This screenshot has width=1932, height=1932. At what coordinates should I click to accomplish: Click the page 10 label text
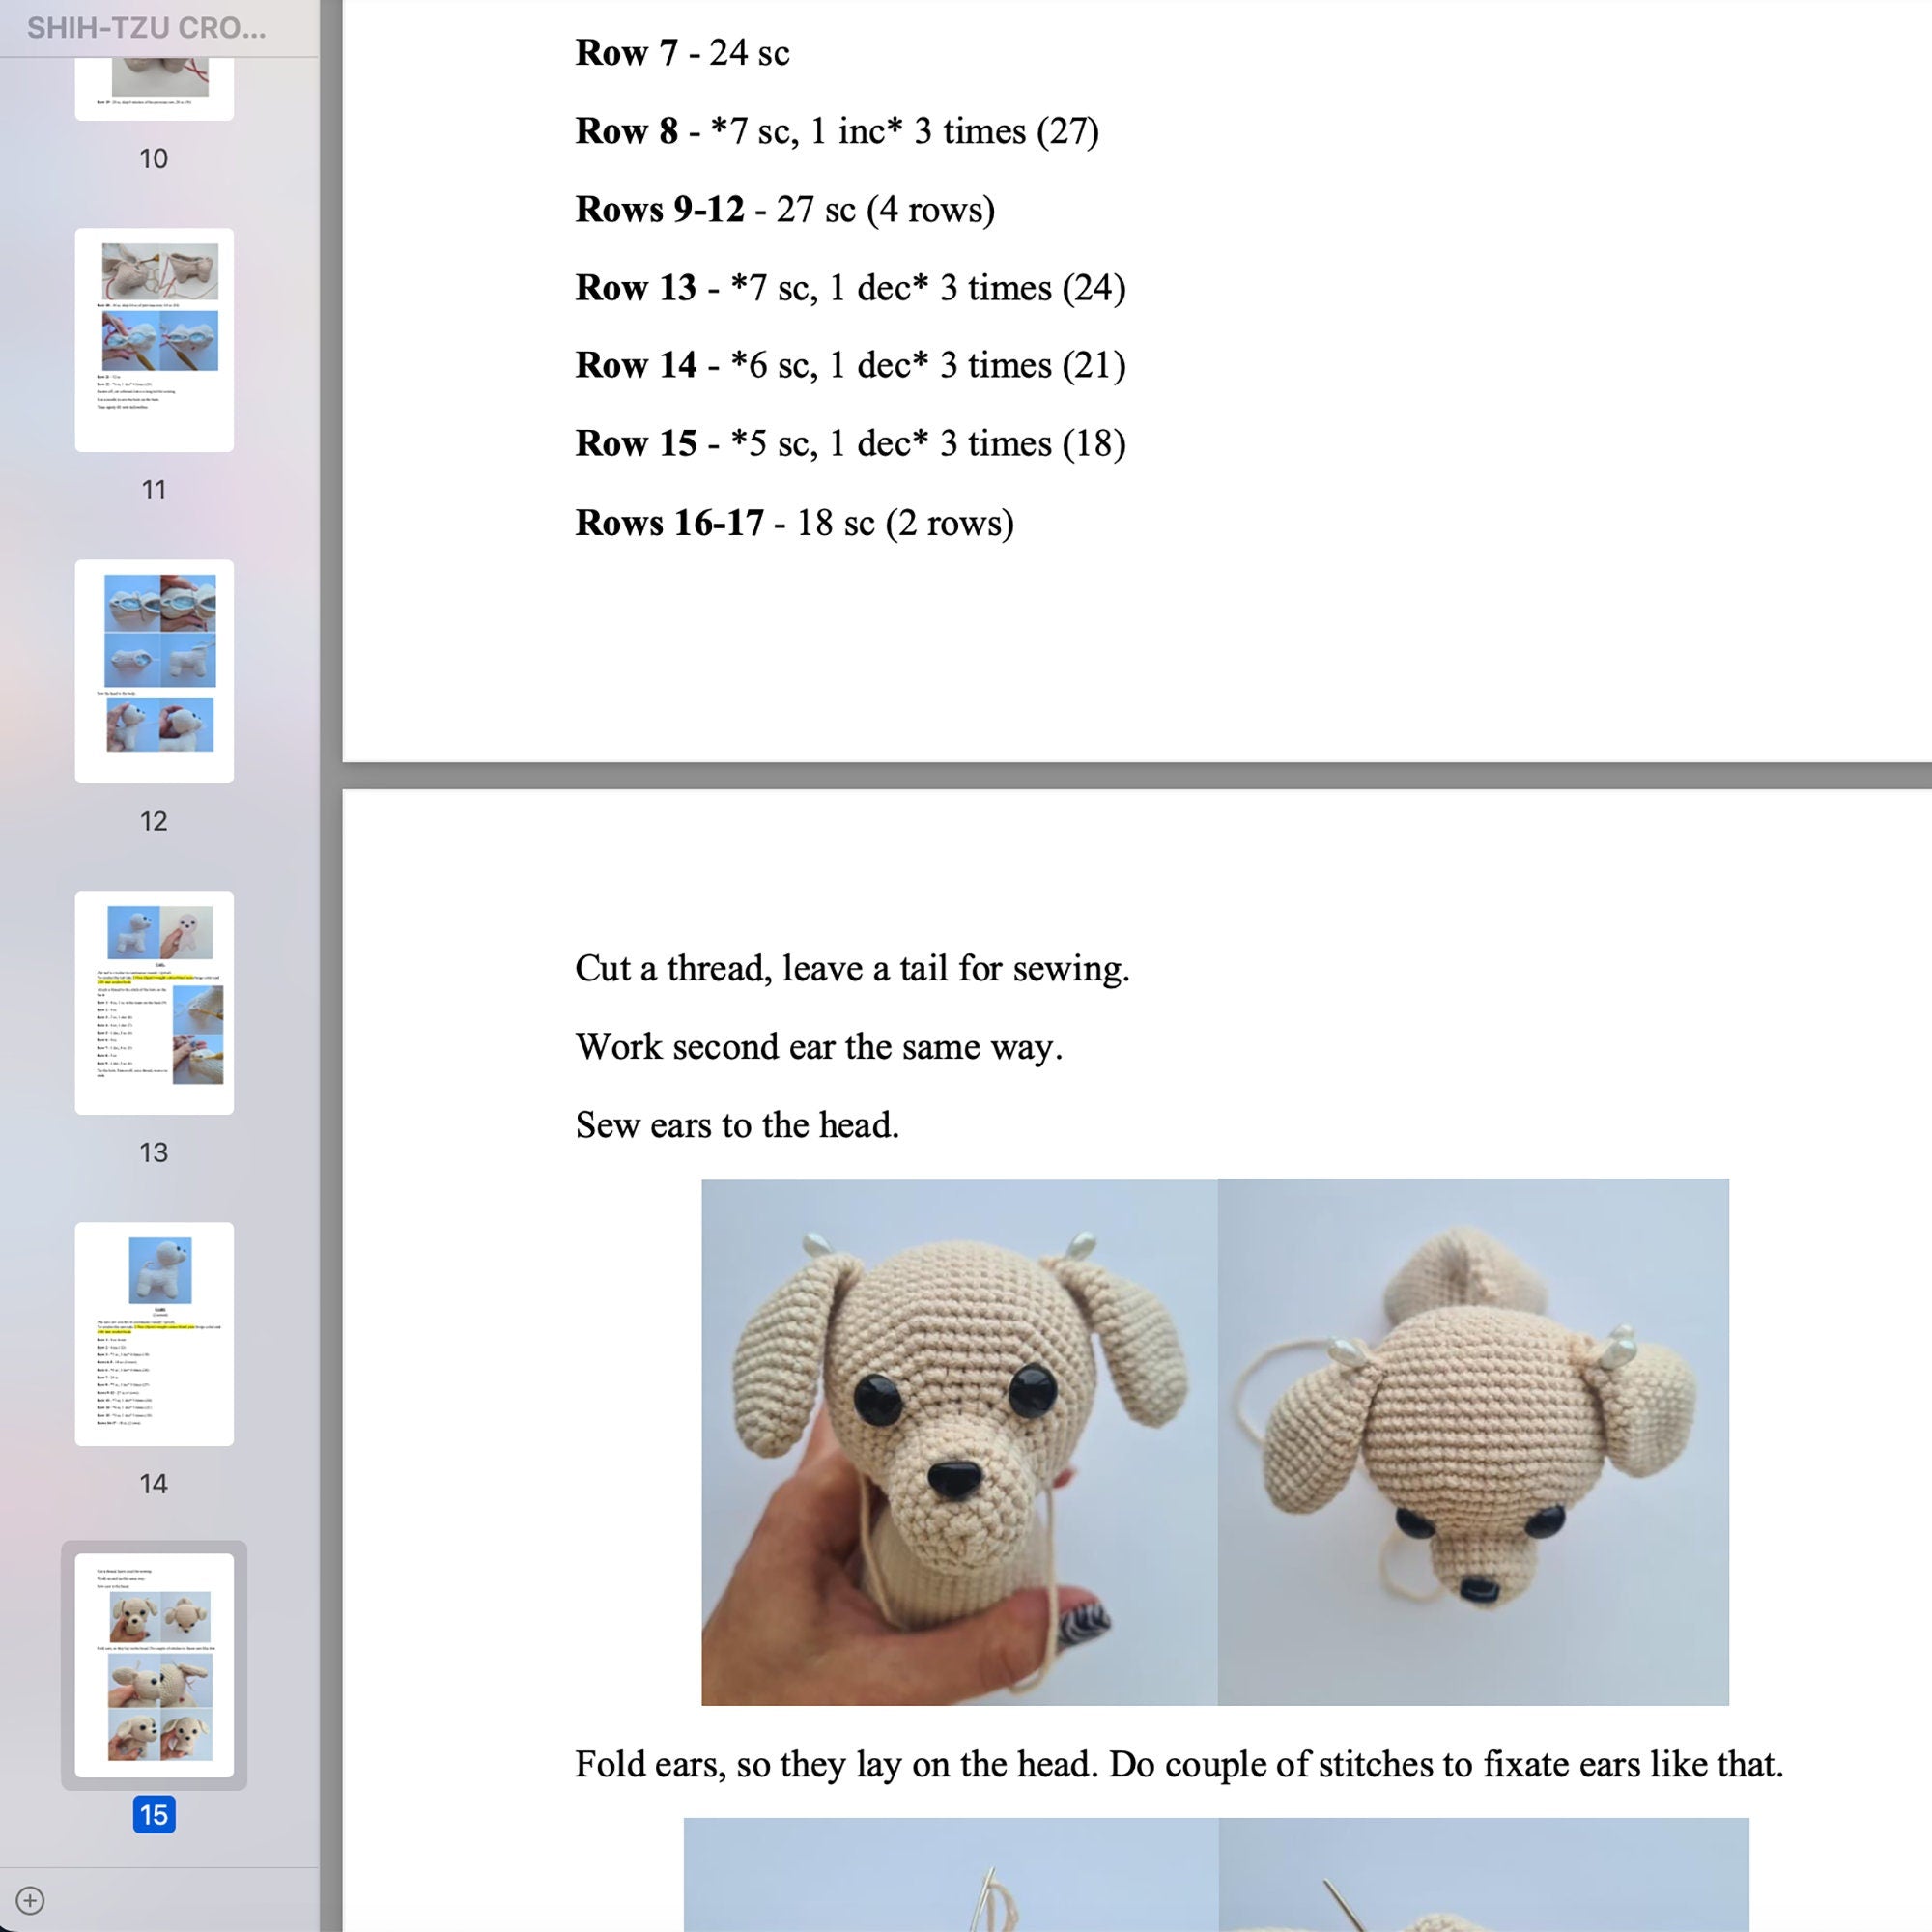click(x=153, y=158)
